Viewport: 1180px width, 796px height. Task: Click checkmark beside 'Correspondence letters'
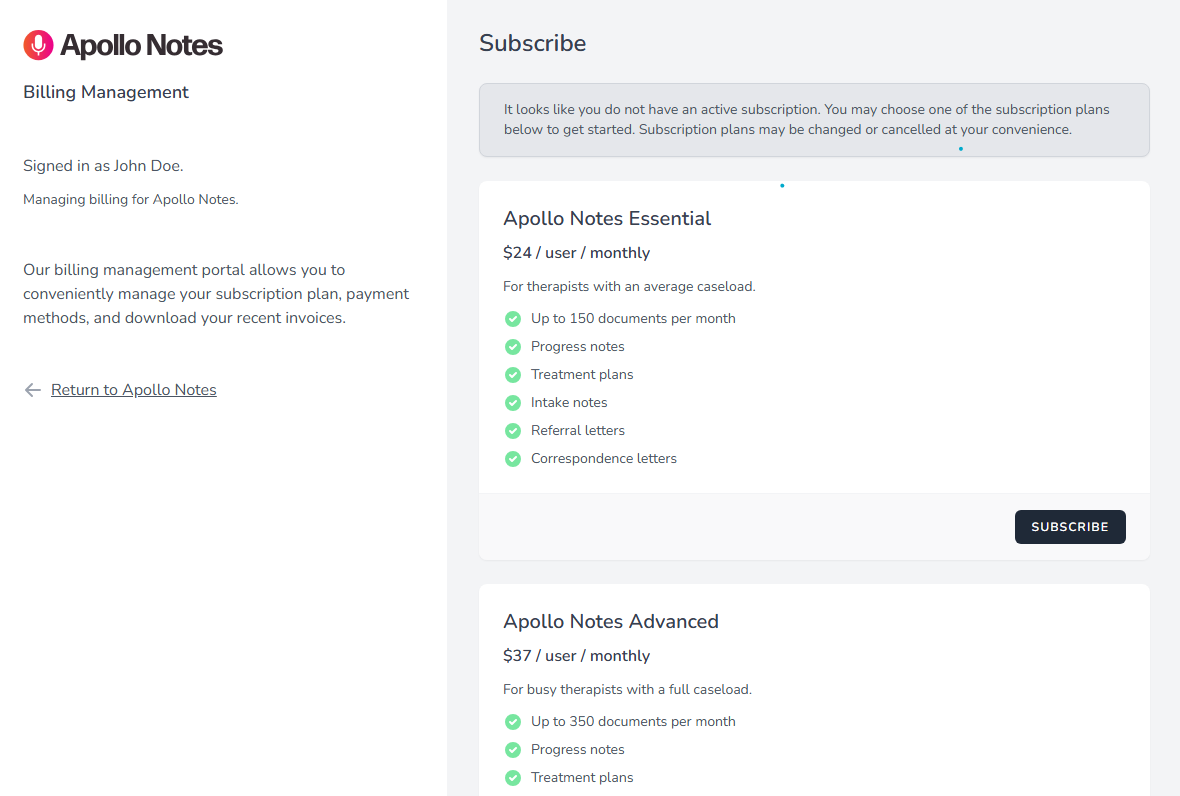click(x=513, y=458)
